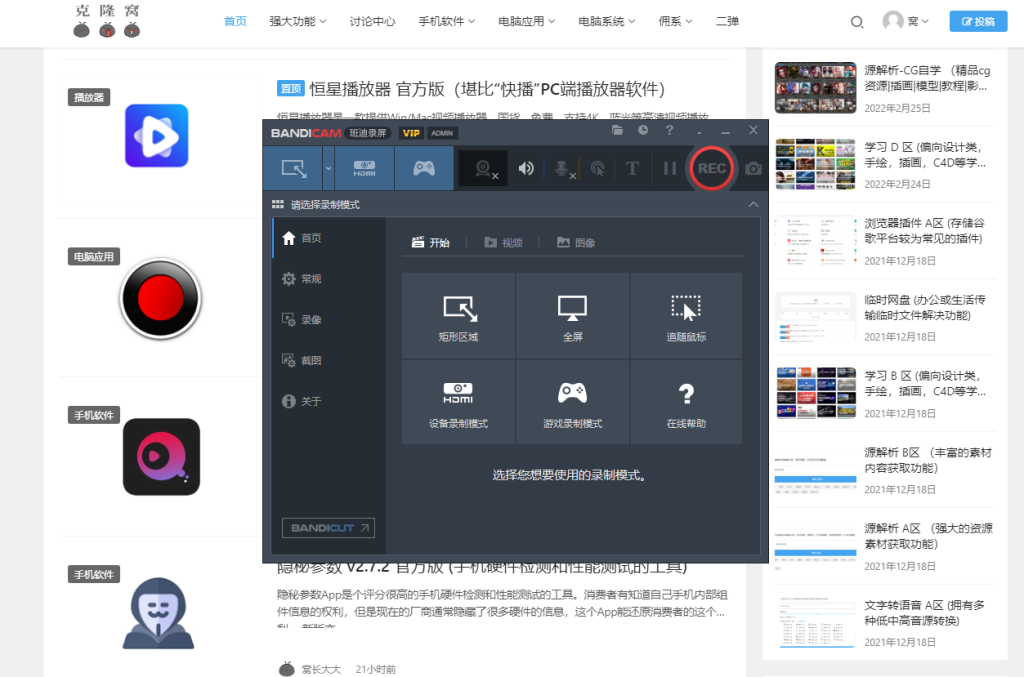Viewport: 1024px width, 677px height.
Task: Start recording with the REC button
Action: point(711,168)
